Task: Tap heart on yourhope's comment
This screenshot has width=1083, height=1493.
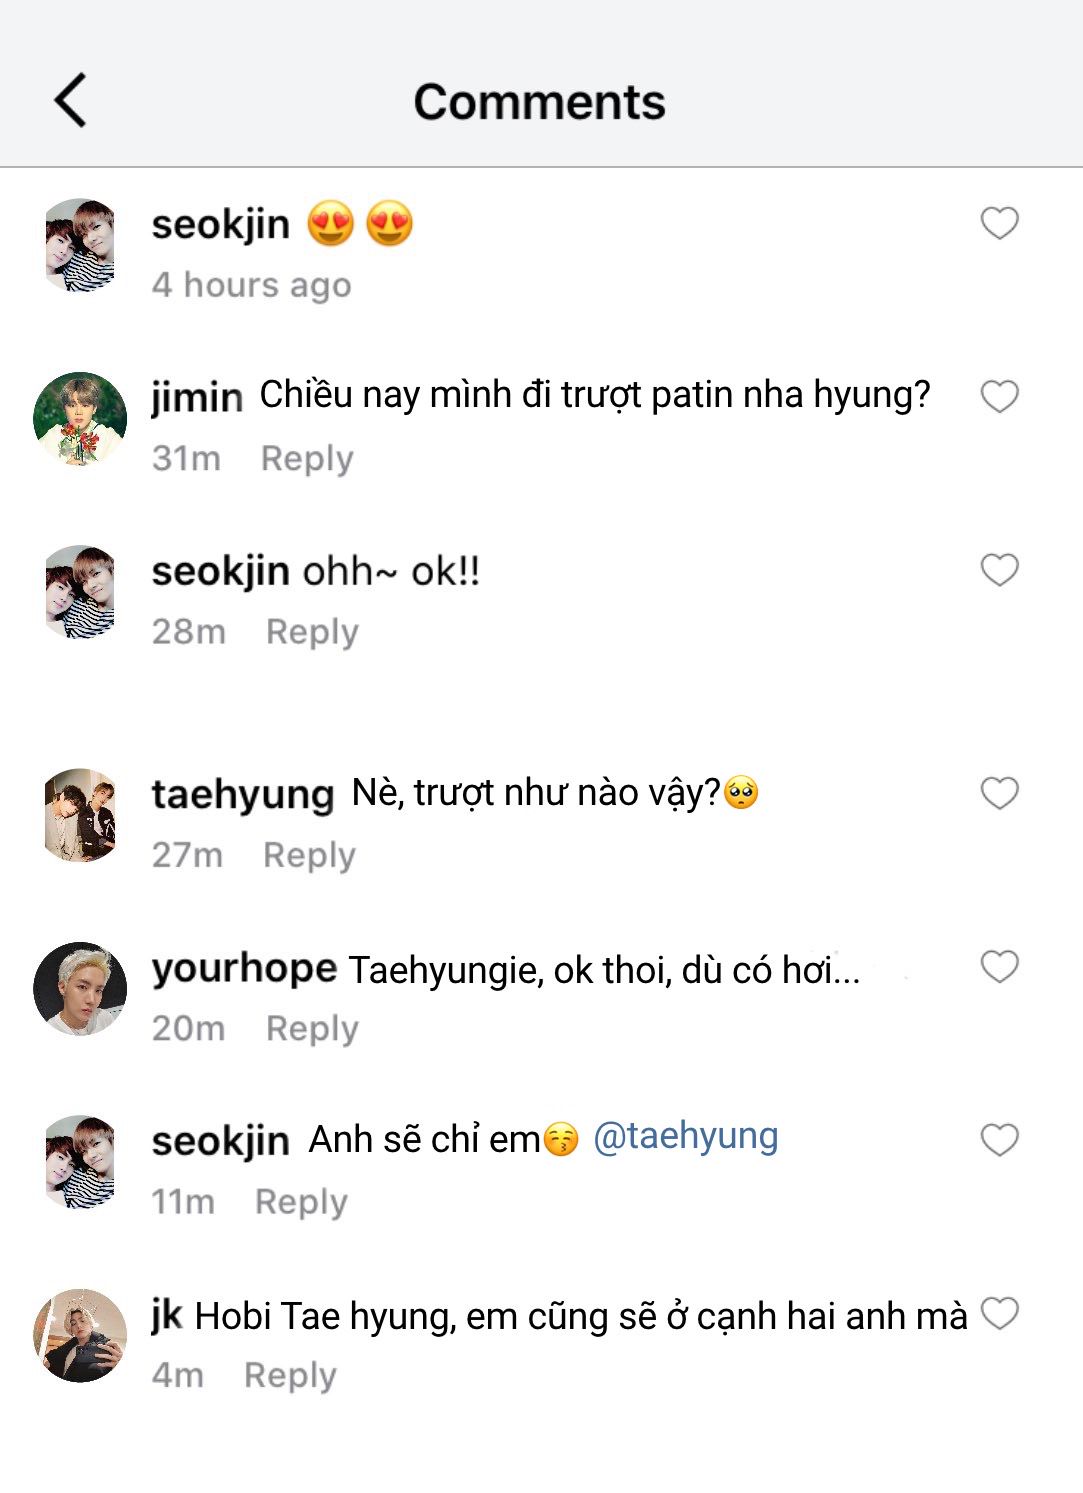Action: pos(999,967)
